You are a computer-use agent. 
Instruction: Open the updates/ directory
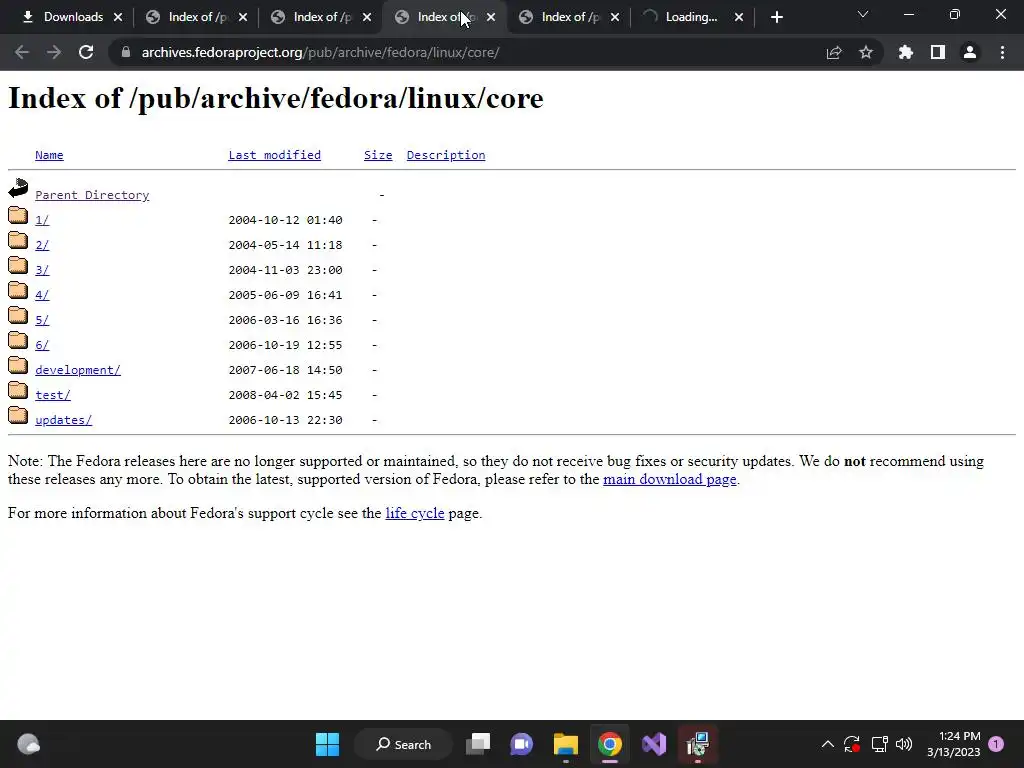(63, 420)
